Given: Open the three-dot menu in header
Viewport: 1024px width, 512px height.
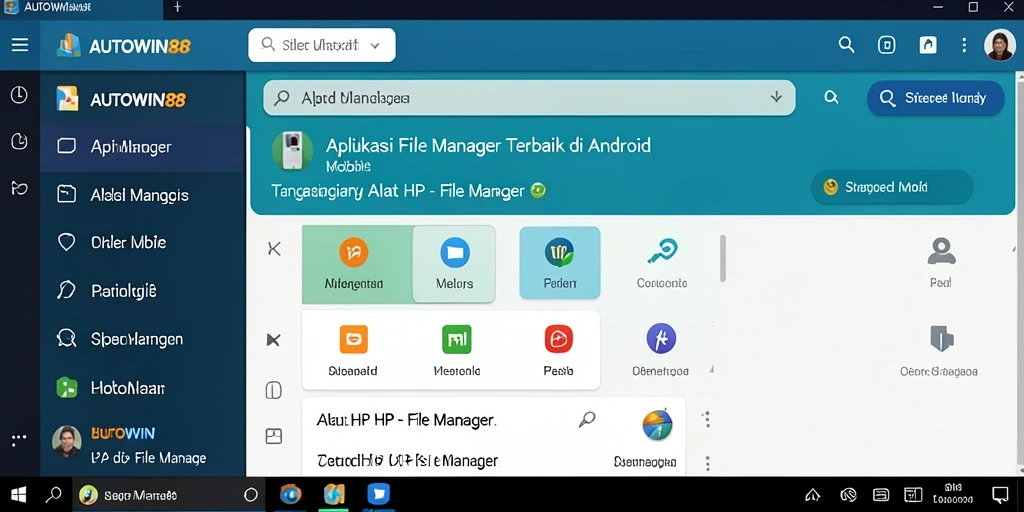Looking at the screenshot, I should point(964,45).
